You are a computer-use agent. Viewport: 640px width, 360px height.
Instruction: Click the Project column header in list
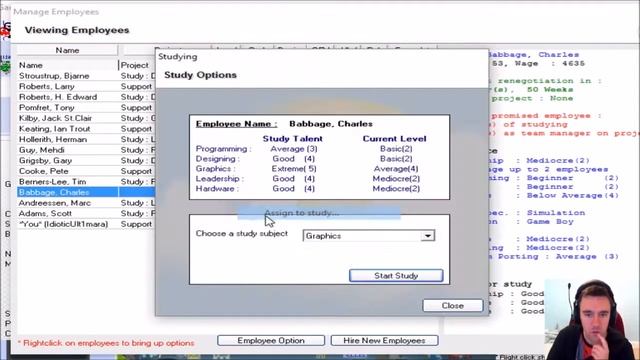tap(135, 65)
